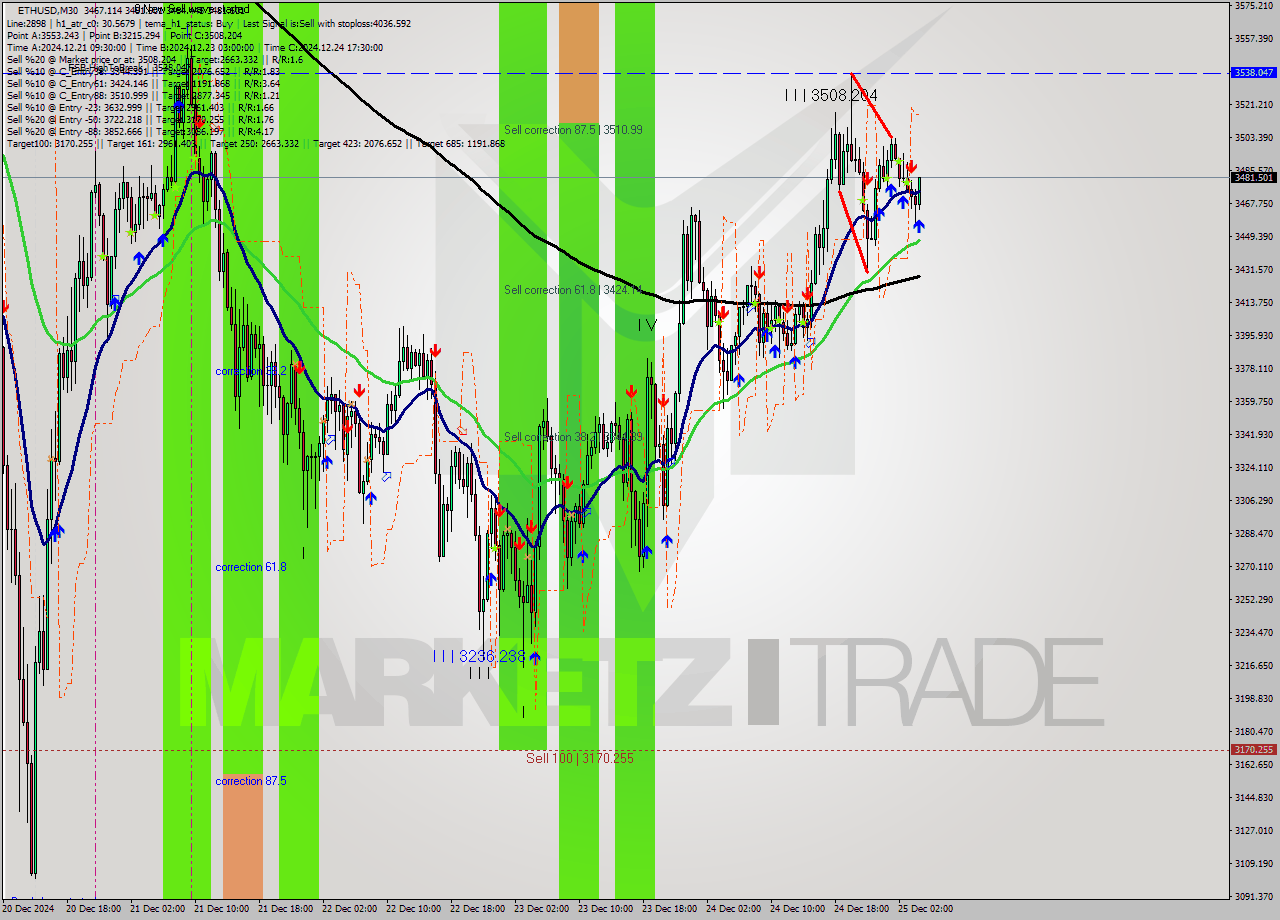Click the '22 Dec 10:00' time label
The width and height of the screenshot is (1280, 920).
(x=414, y=910)
